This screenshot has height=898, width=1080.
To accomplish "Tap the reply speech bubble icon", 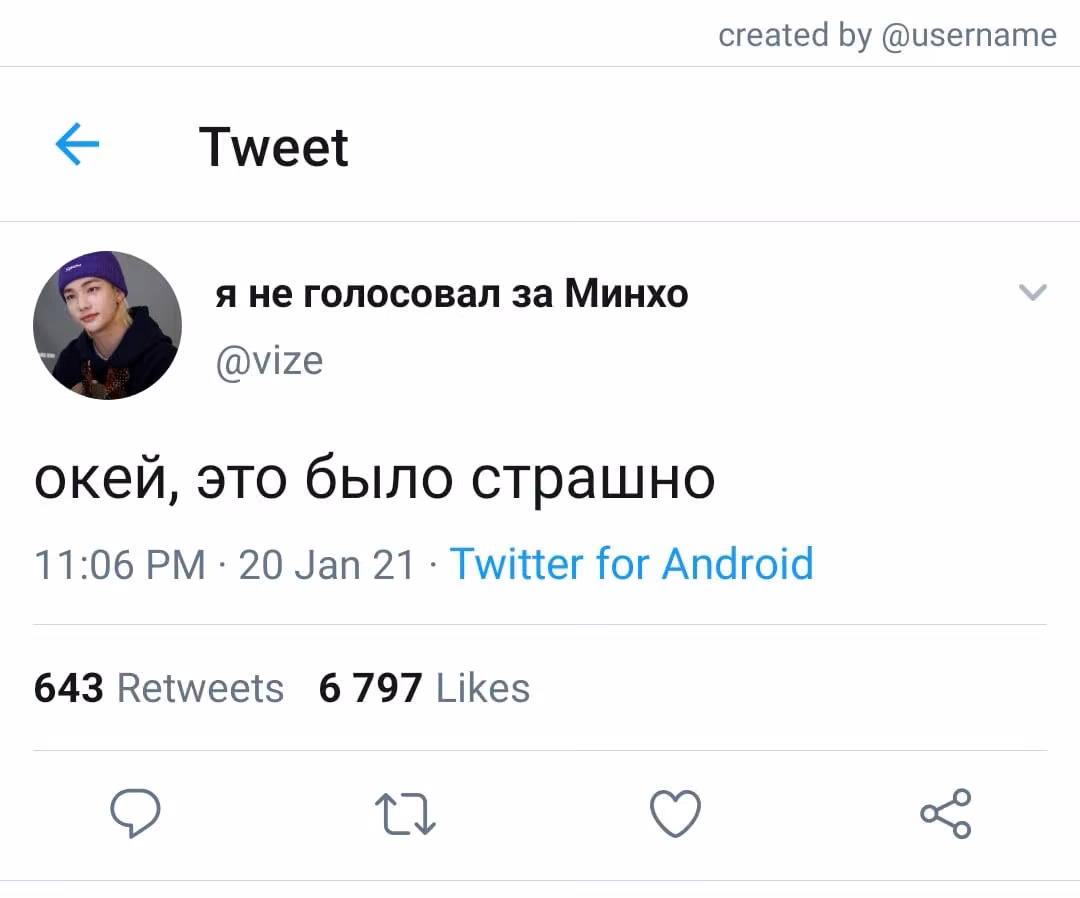I will 135,813.
